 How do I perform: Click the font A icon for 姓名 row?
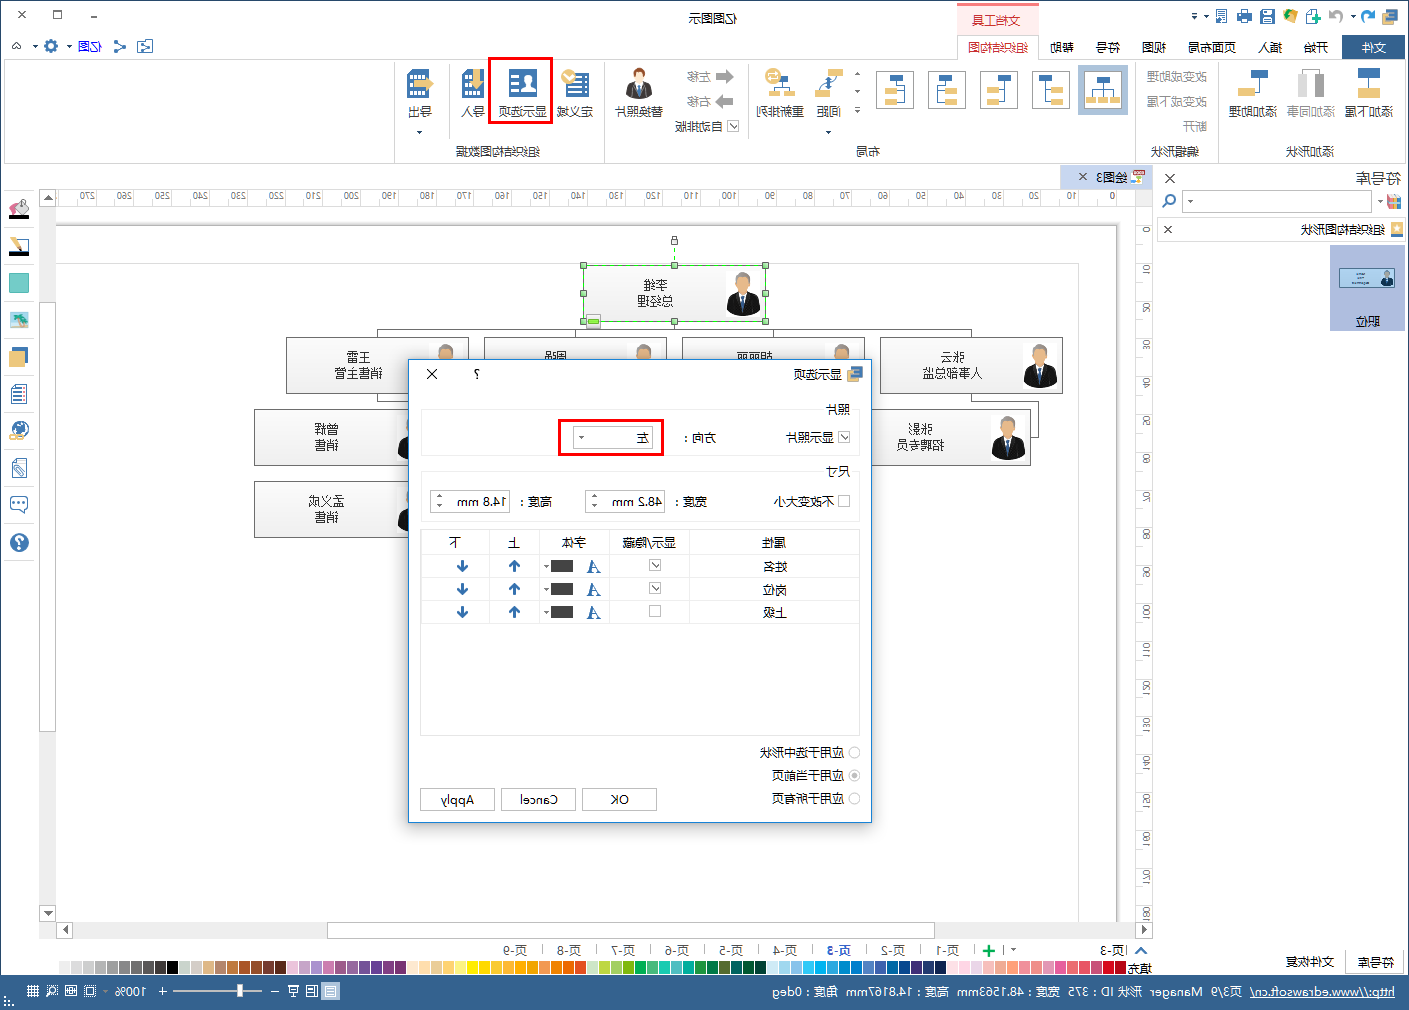click(594, 566)
